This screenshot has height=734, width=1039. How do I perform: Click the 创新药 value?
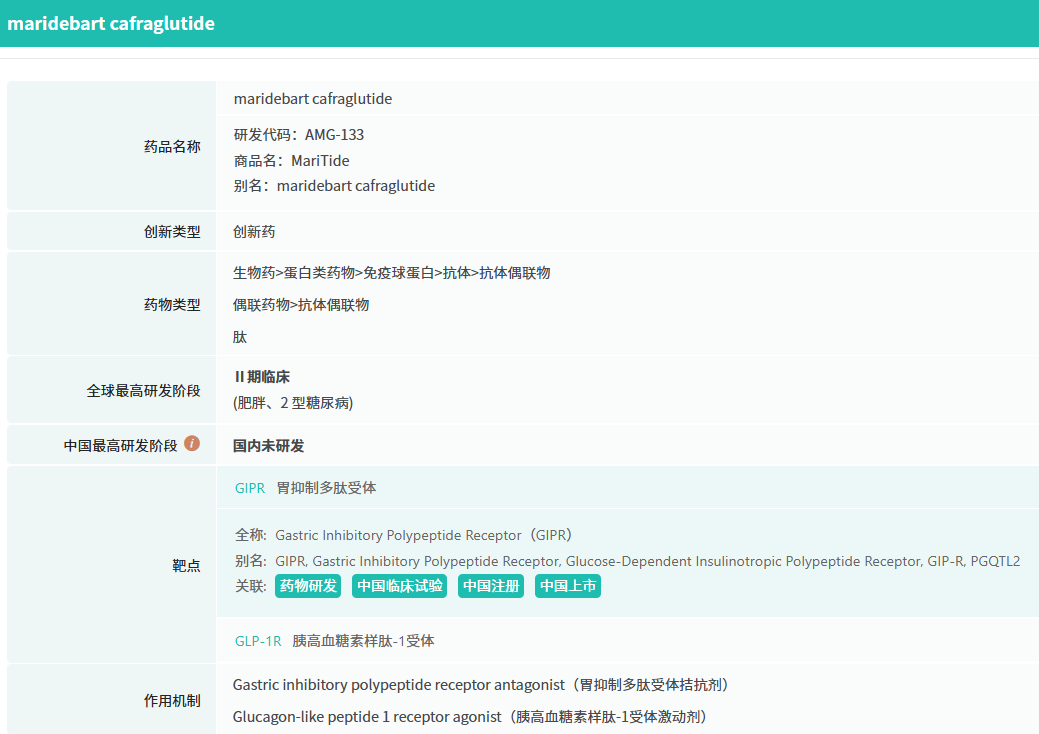(x=254, y=232)
